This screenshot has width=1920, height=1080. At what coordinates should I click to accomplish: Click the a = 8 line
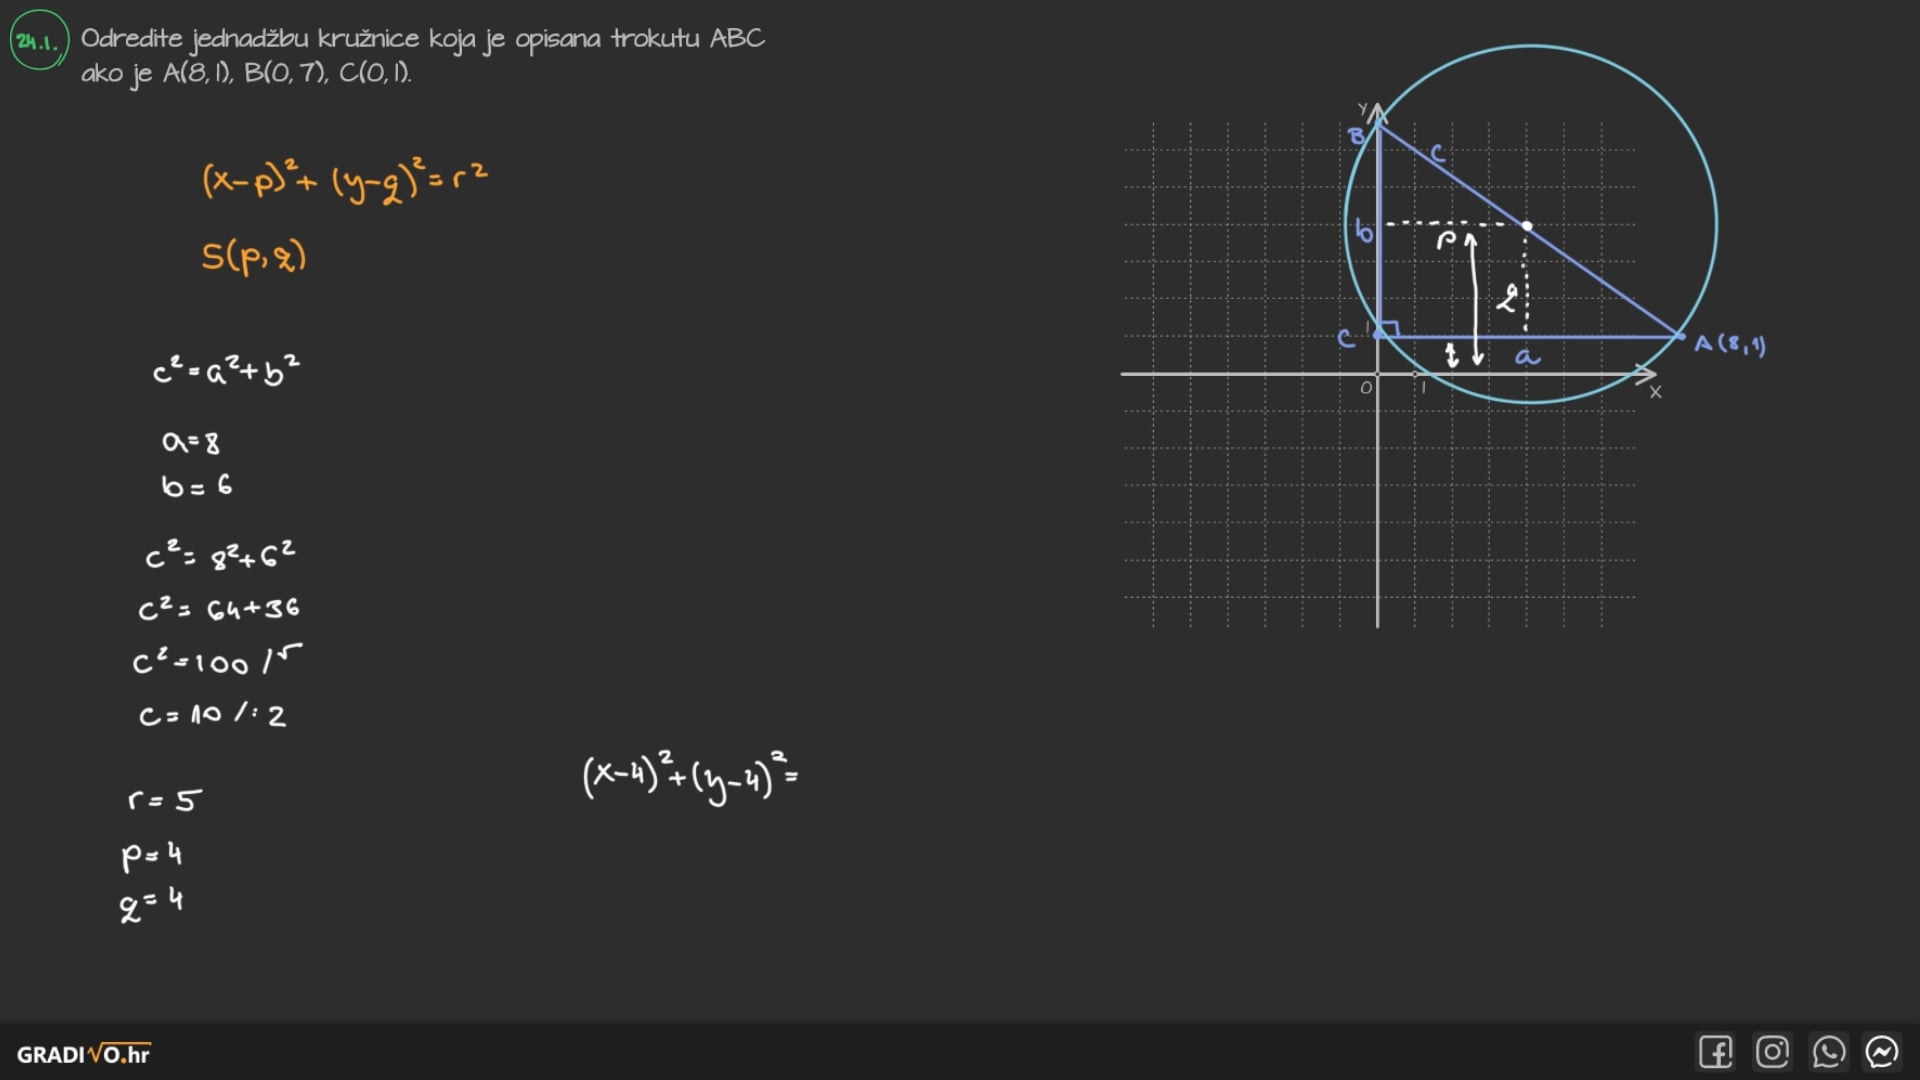tap(191, 442)
